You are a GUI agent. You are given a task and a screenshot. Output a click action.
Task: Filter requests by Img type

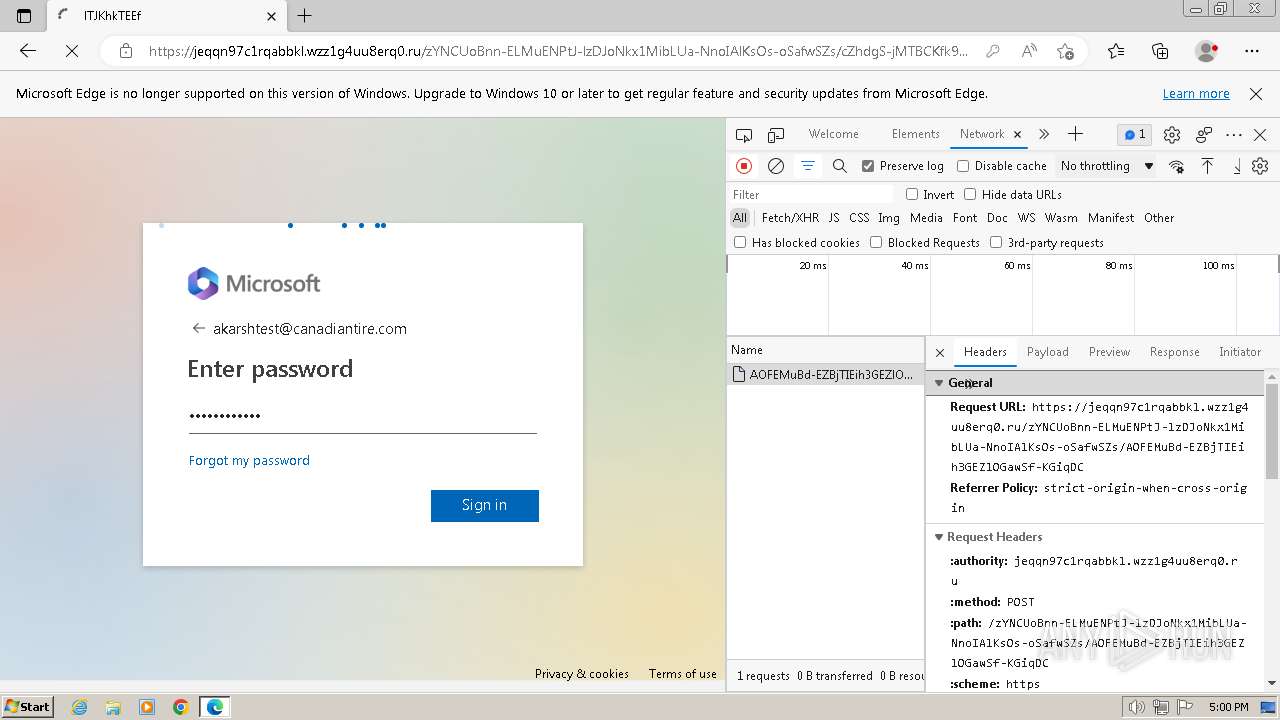point(889,218)
